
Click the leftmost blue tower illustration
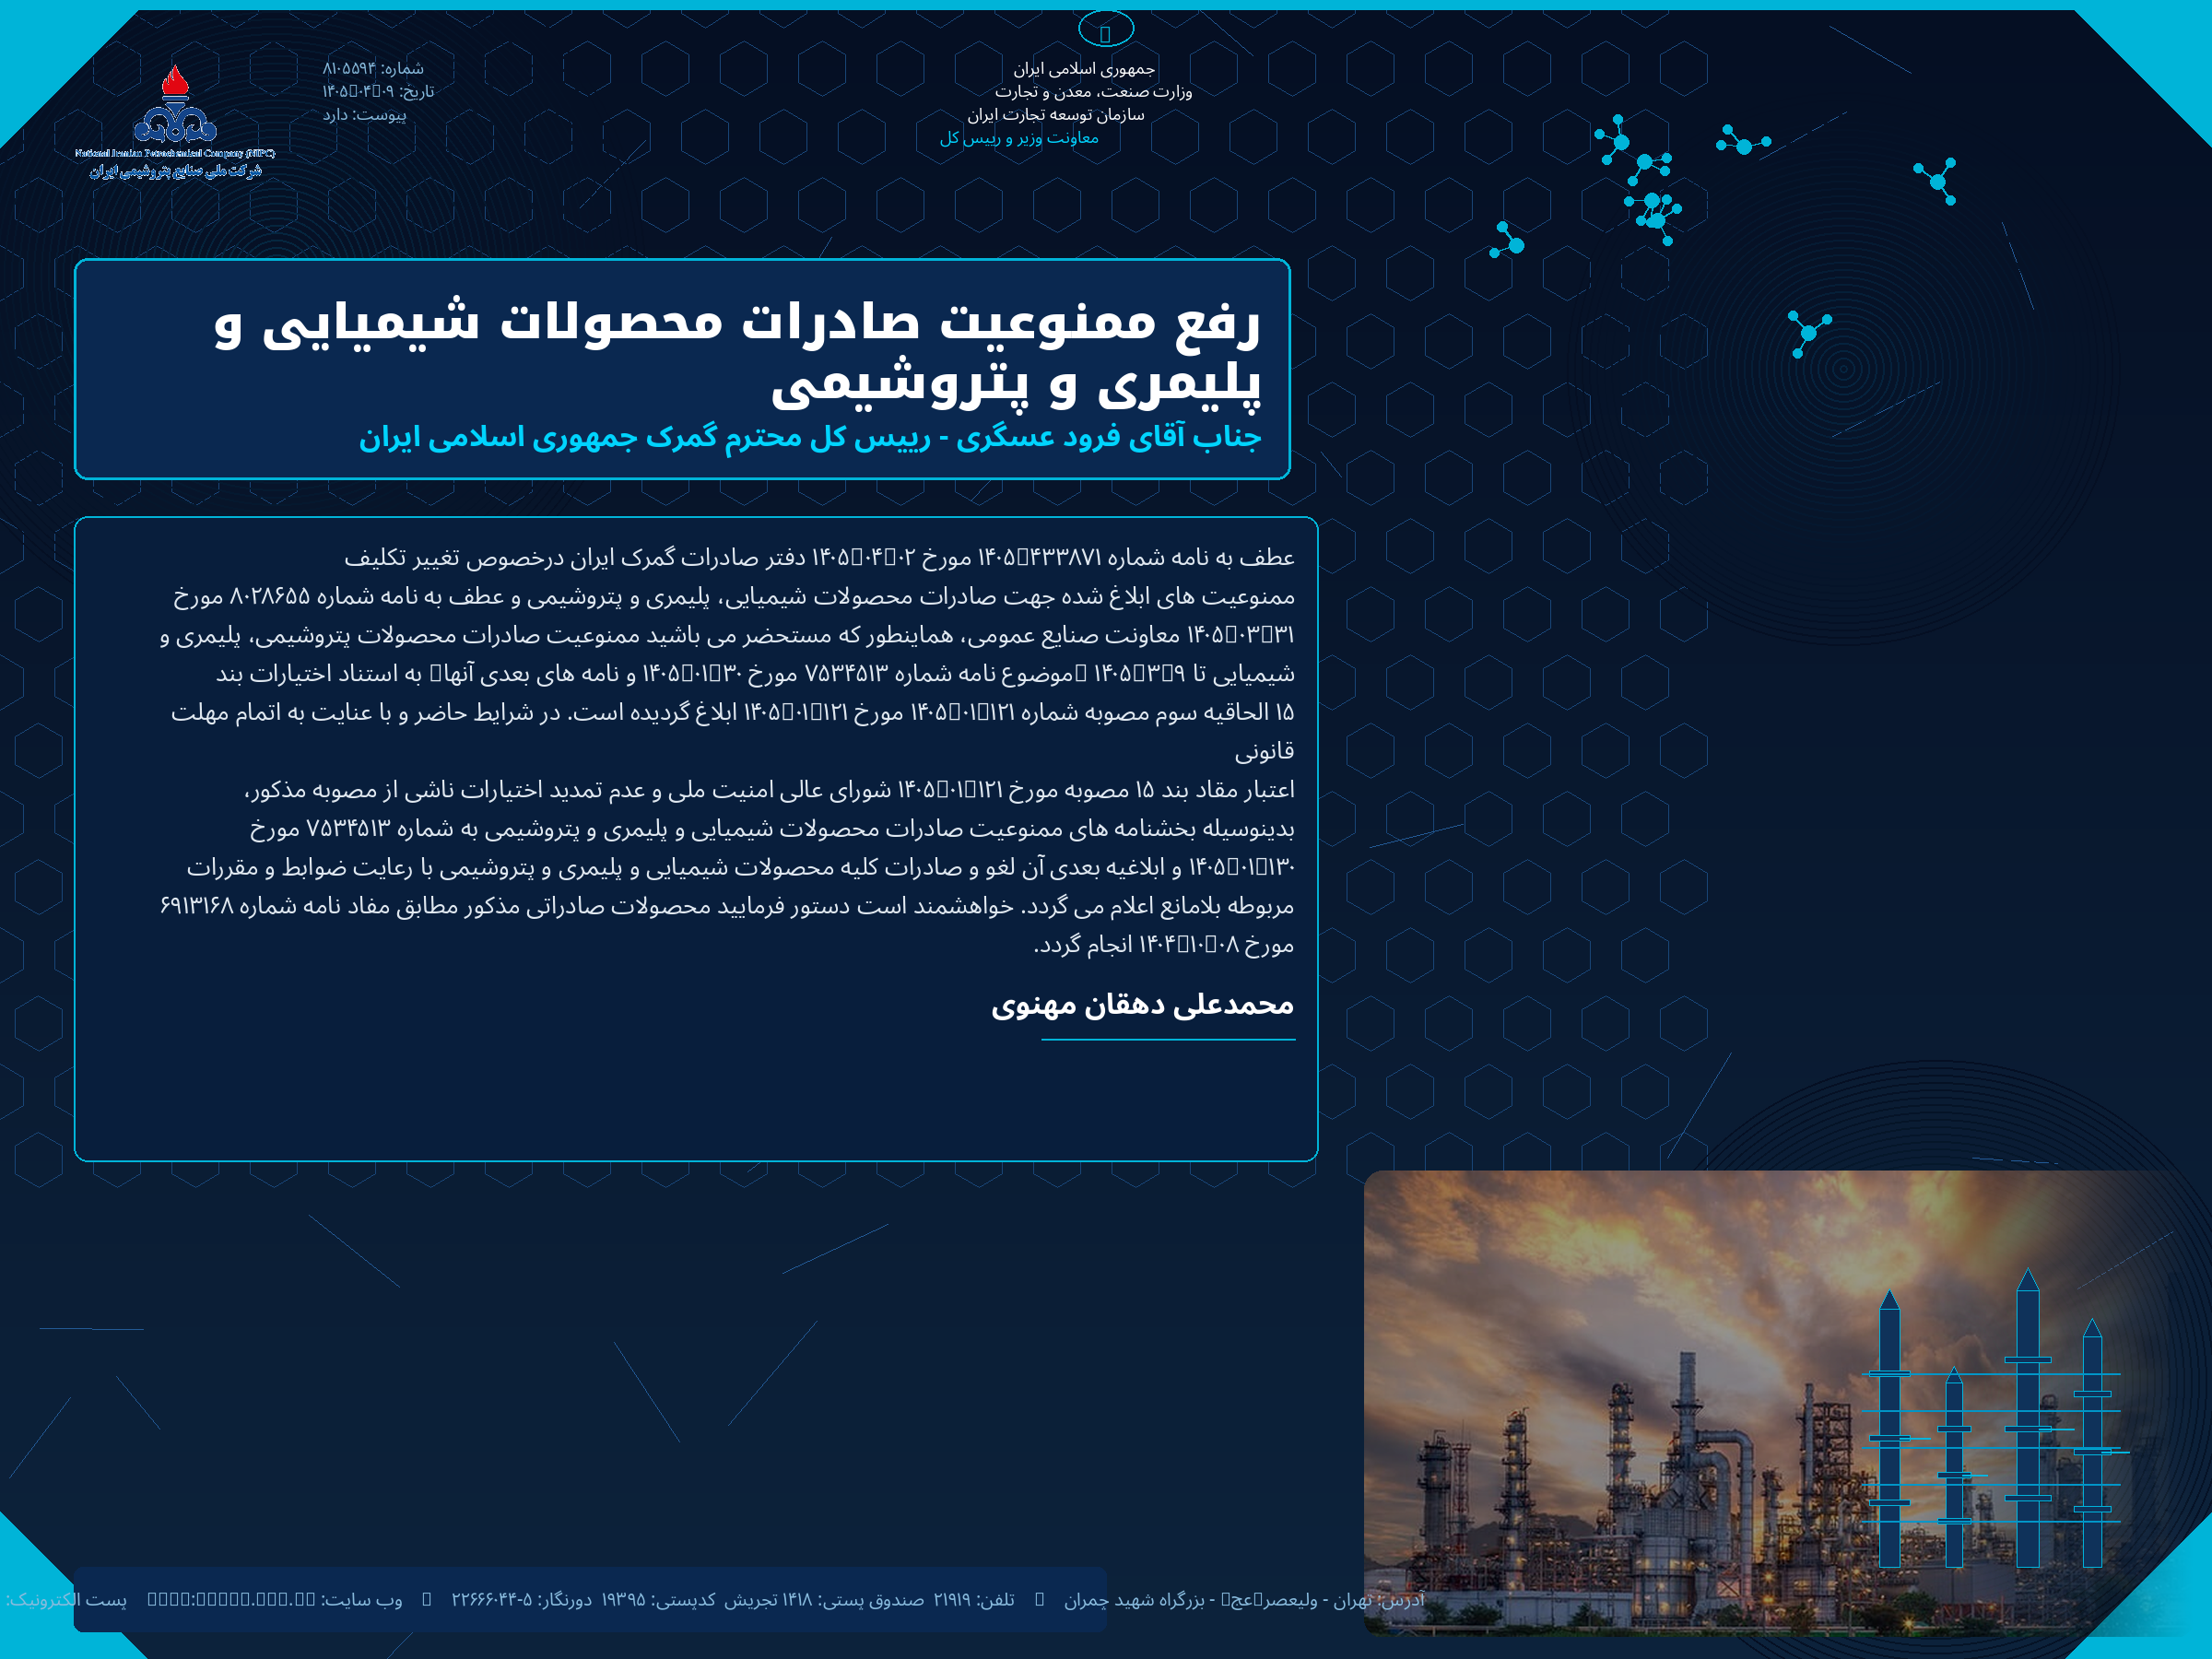click(x=1890, y=1428)
